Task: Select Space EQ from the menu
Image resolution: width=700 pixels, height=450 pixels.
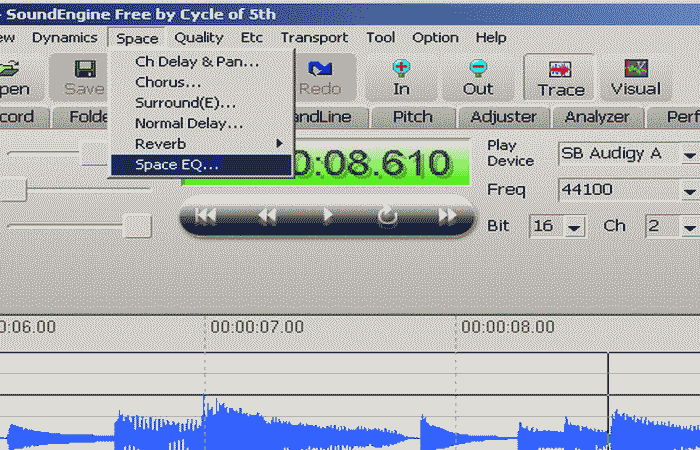Action: 177,165
